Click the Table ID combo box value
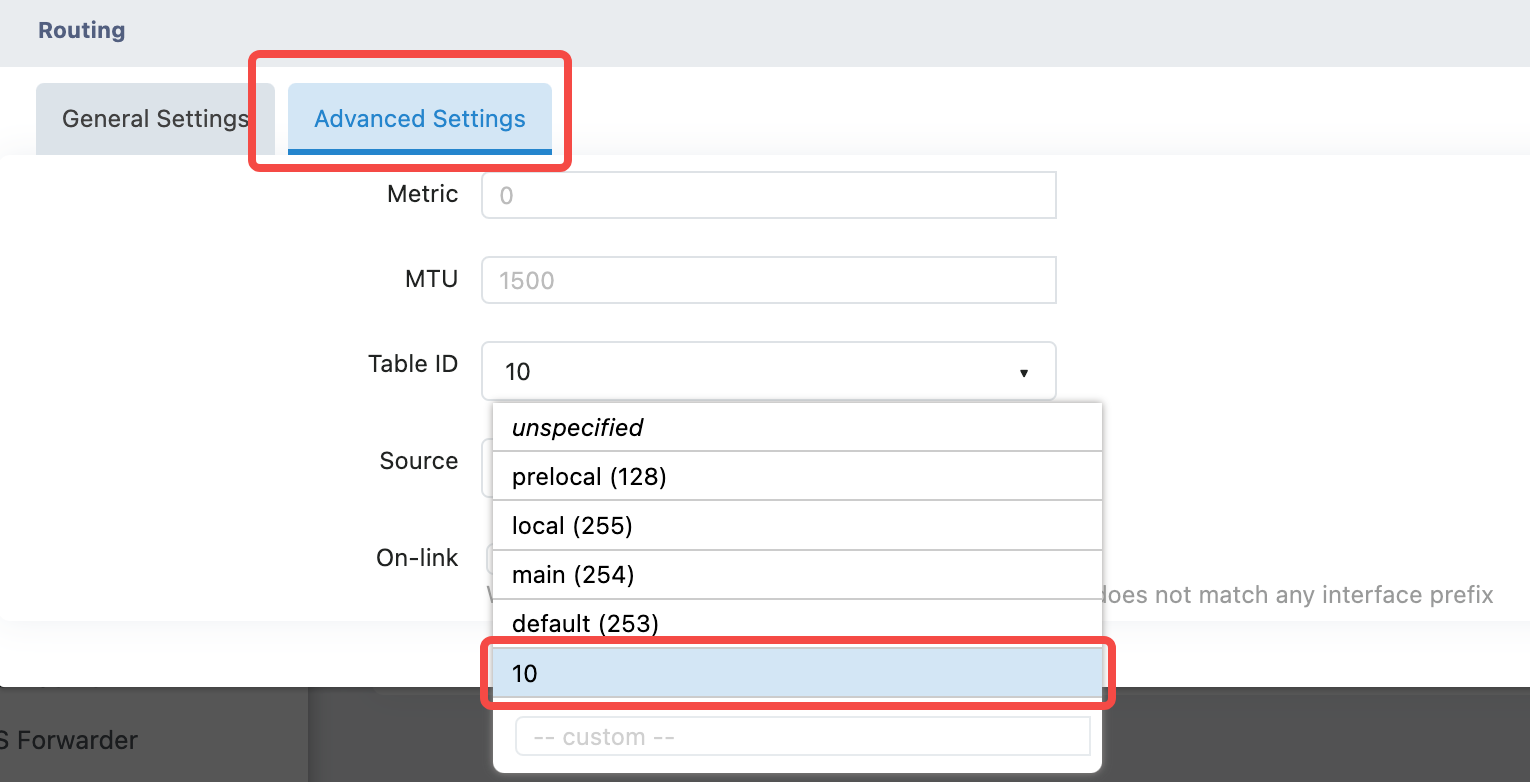 tap(750, 372)
